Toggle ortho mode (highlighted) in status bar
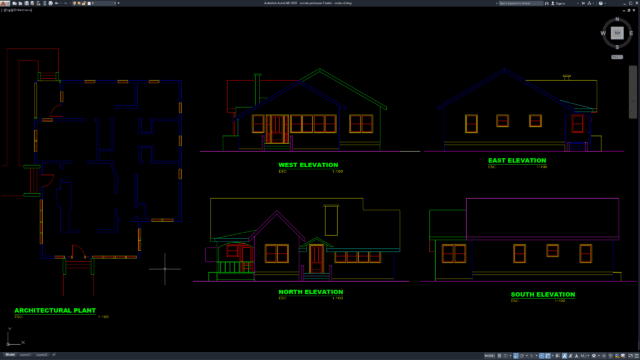Screen dimensions: 640x360 coord(516,356)
